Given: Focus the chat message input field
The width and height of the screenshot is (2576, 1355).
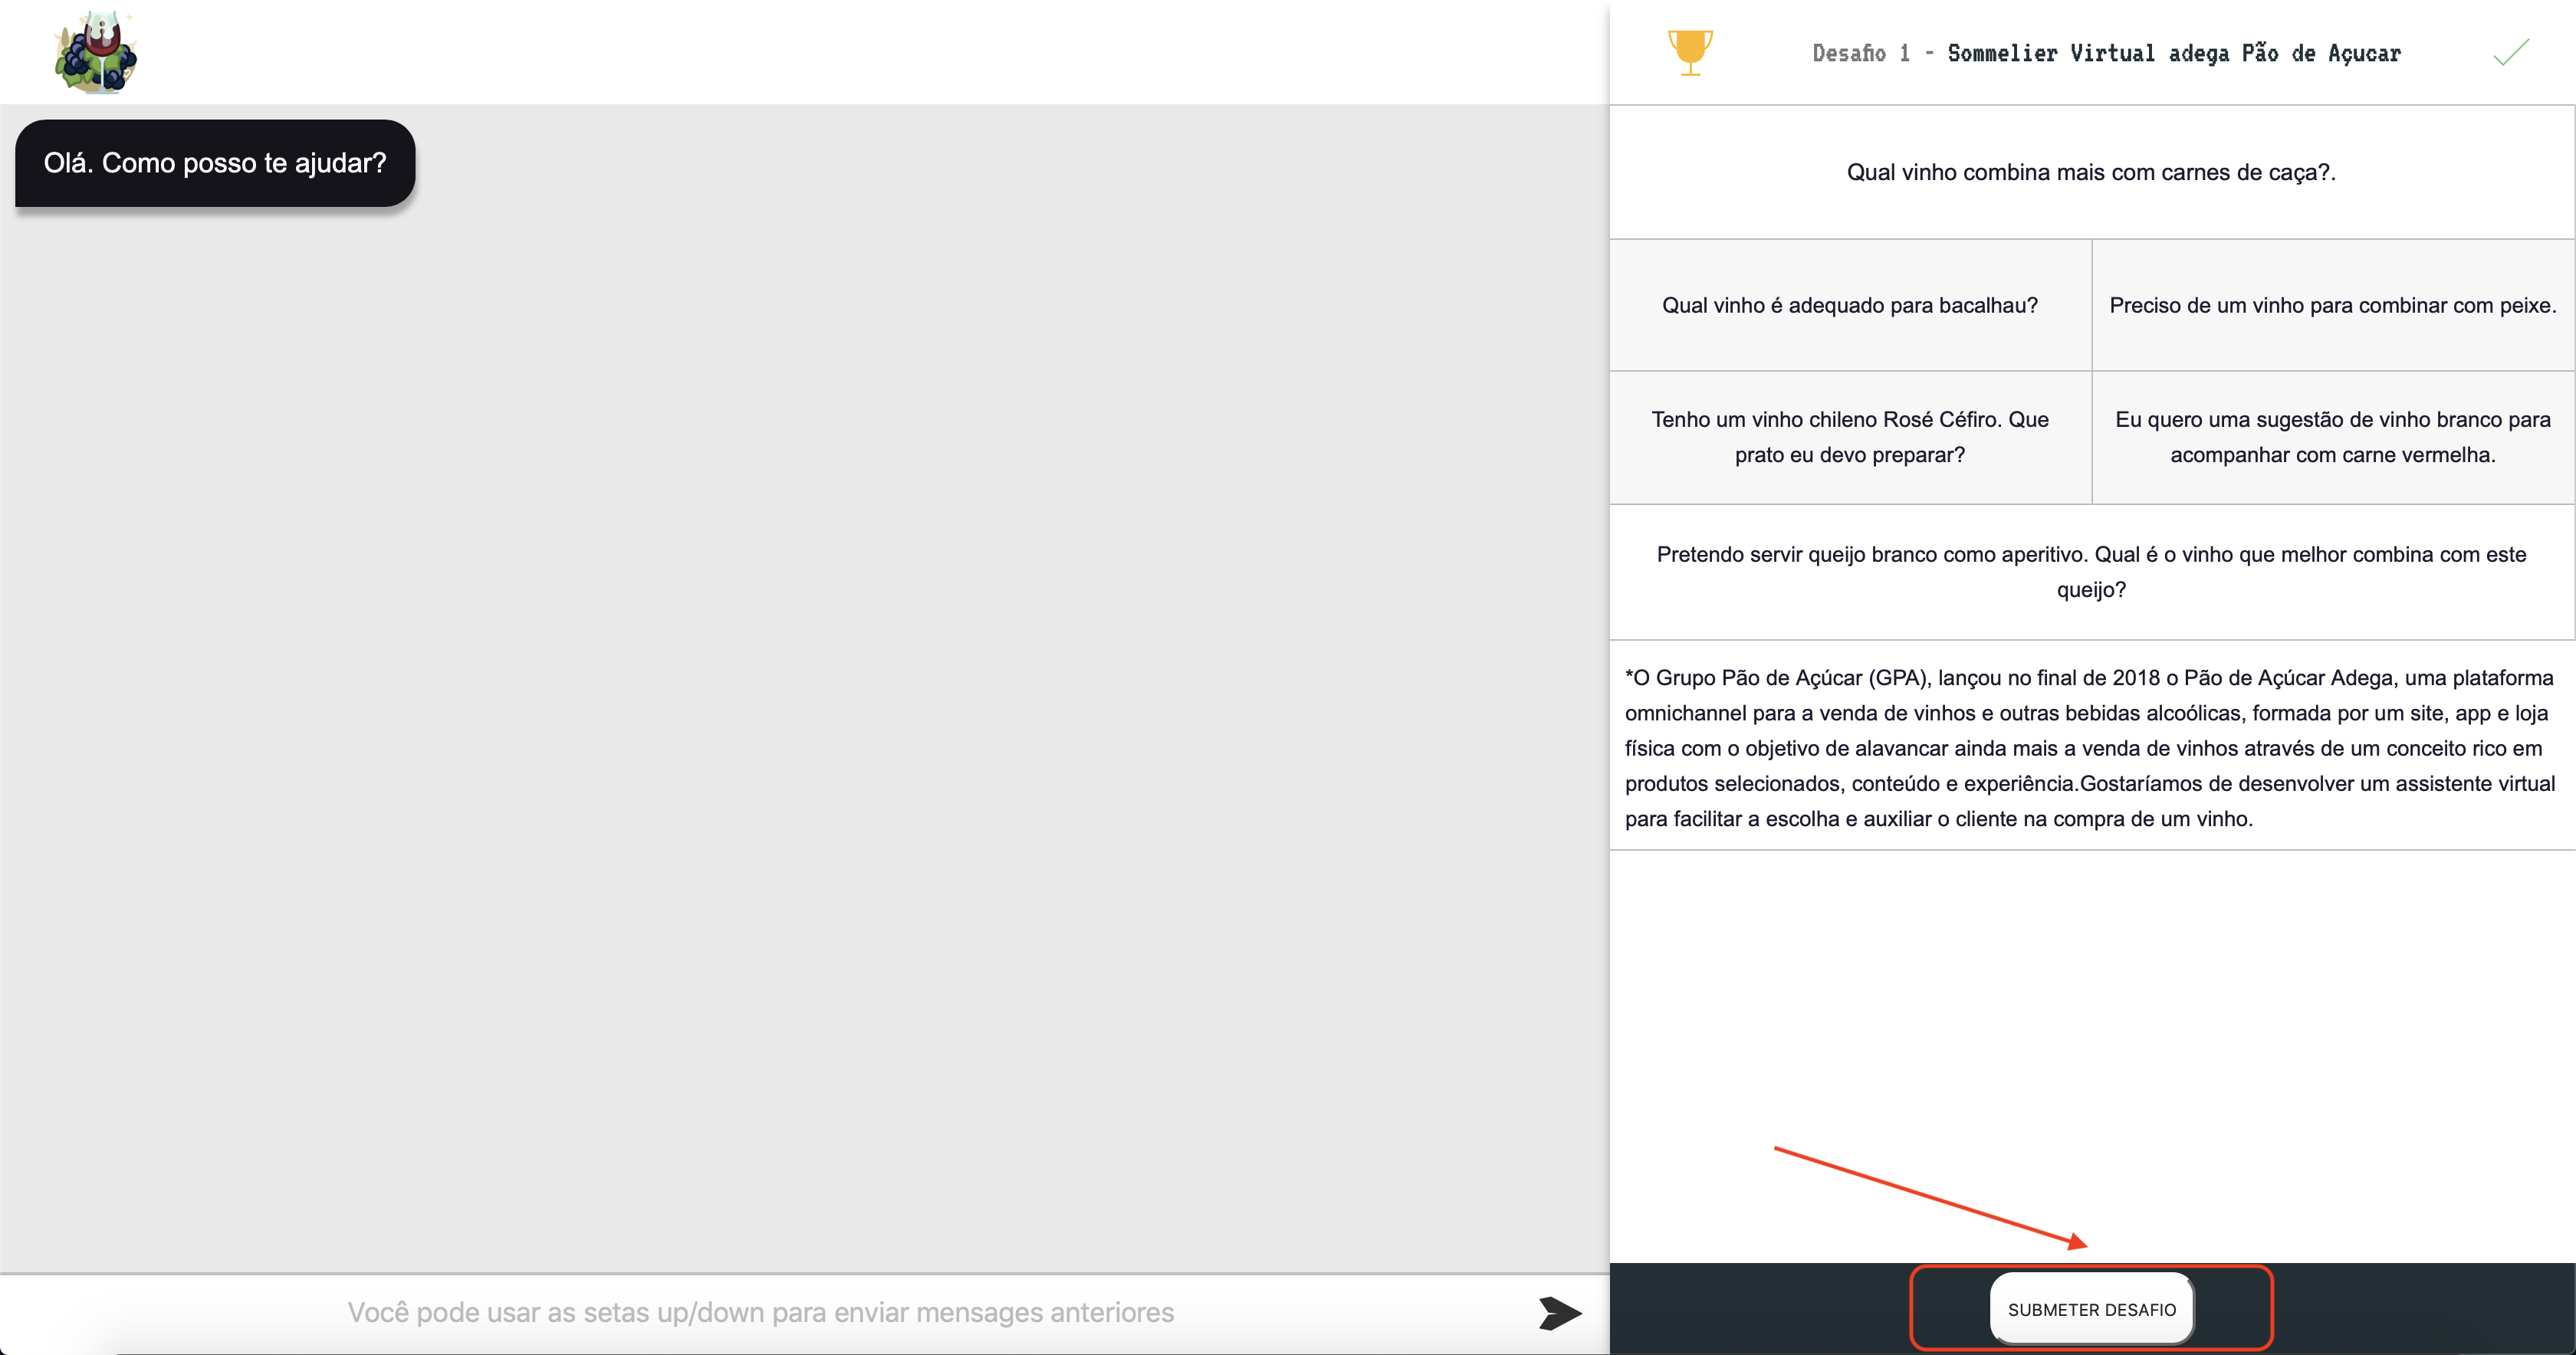Looking at the screenshot, I should point(760,1312).
